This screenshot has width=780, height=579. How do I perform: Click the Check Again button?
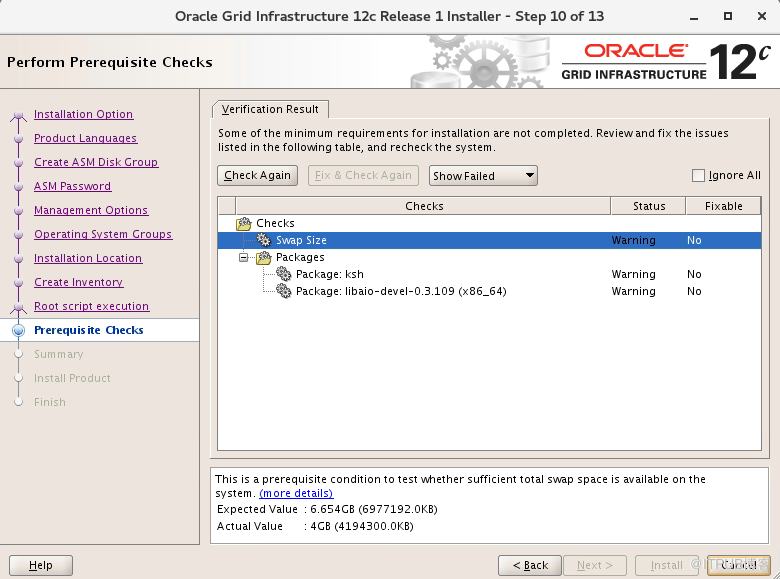point(257,176)
